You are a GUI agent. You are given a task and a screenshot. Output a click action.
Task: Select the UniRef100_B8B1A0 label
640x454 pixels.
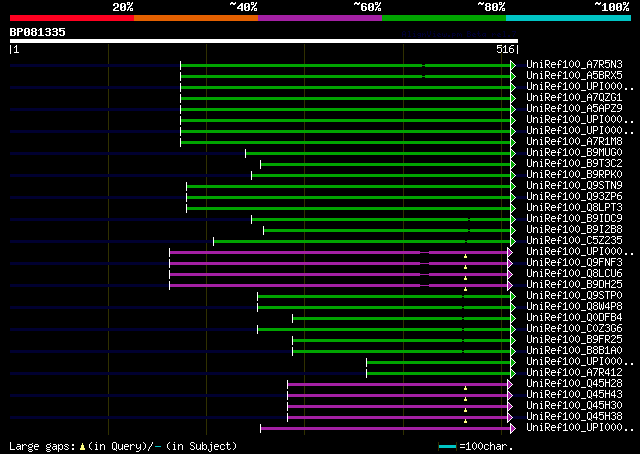574,351
